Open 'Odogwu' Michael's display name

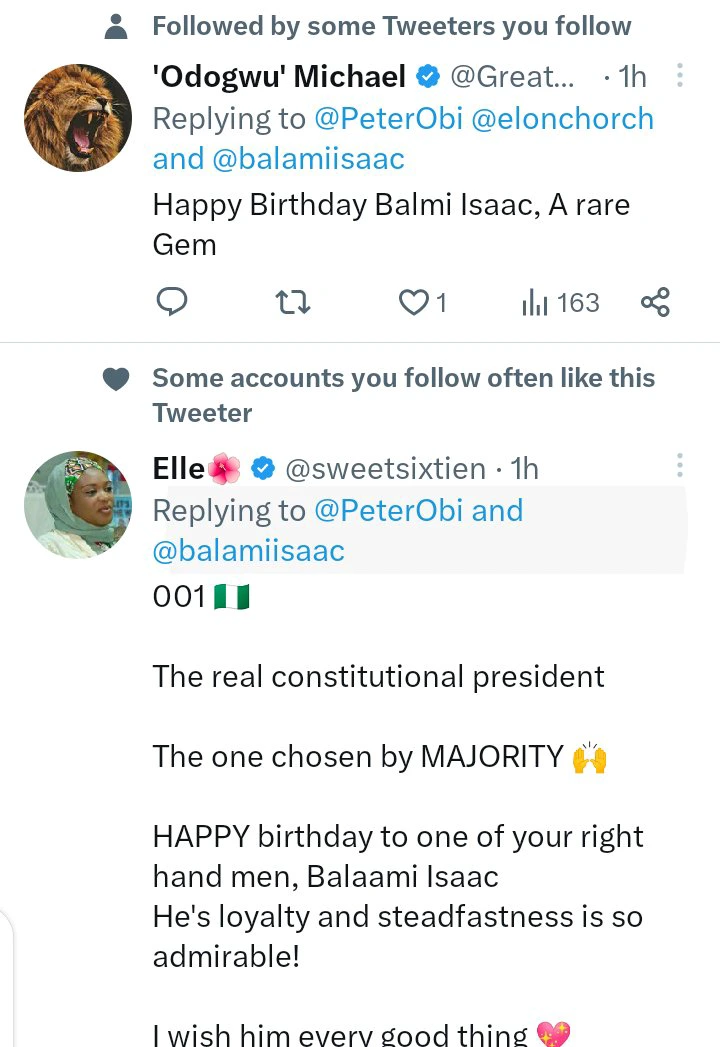click(x=279, y=76)
